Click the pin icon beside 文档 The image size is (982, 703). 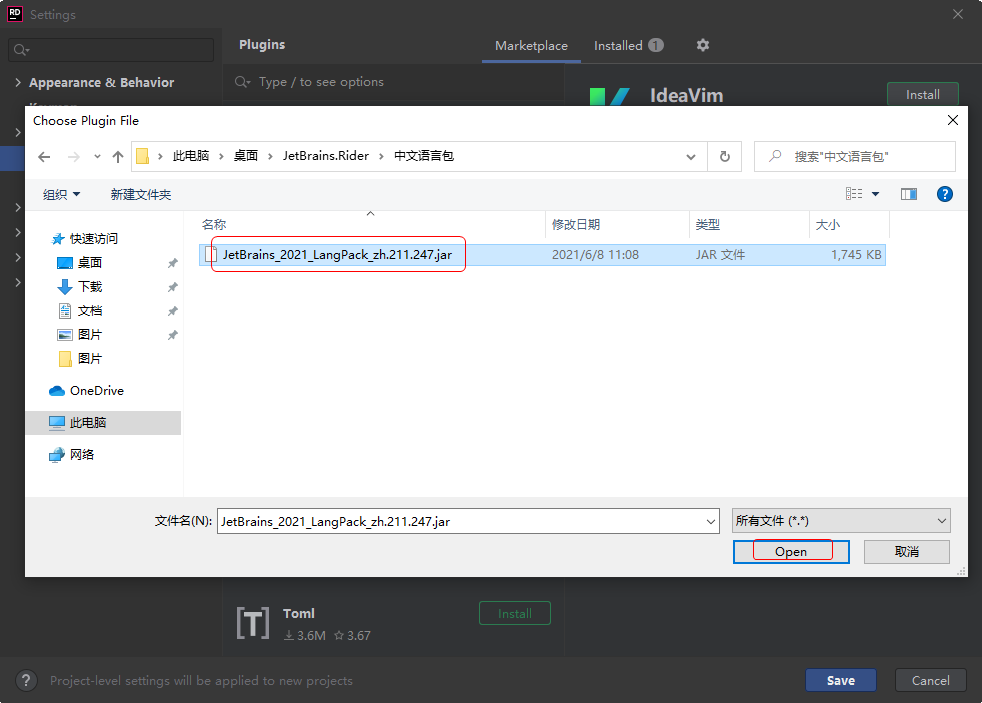[x=173, y=311]
